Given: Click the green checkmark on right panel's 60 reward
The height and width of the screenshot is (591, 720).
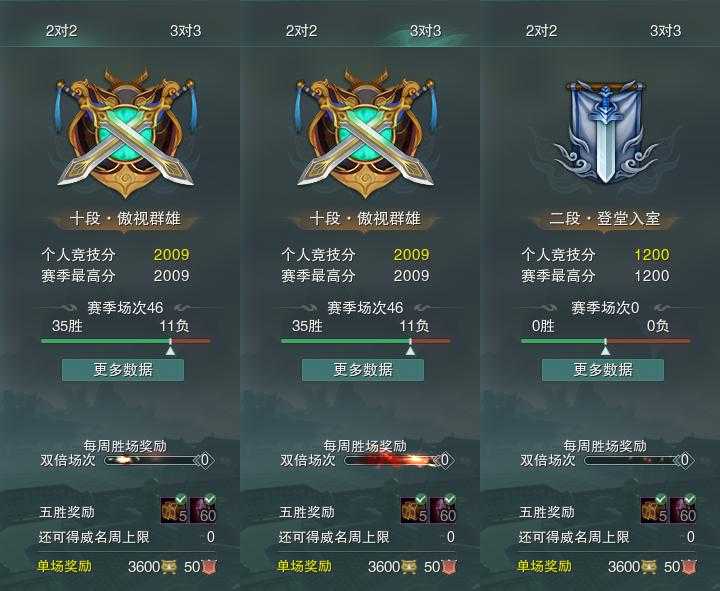Looking at the screenshot, I should click(690, 499).
